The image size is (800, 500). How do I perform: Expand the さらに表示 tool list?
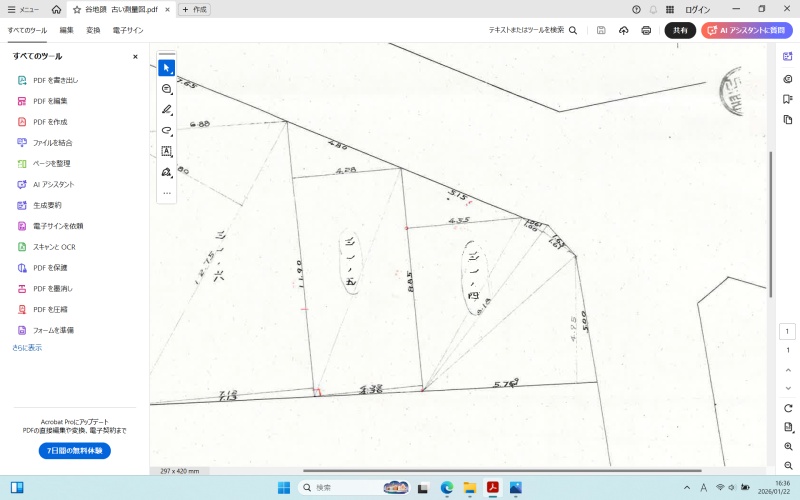(x=27, y=347)
